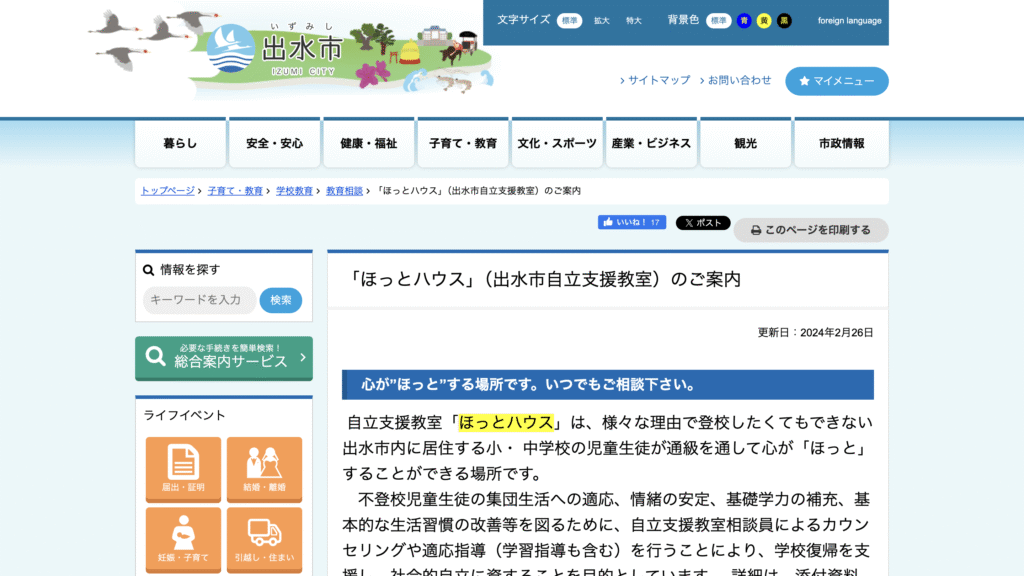
Task: Click the magnifier icon on 総合案内サービス banner
Action: click(153, 357)
